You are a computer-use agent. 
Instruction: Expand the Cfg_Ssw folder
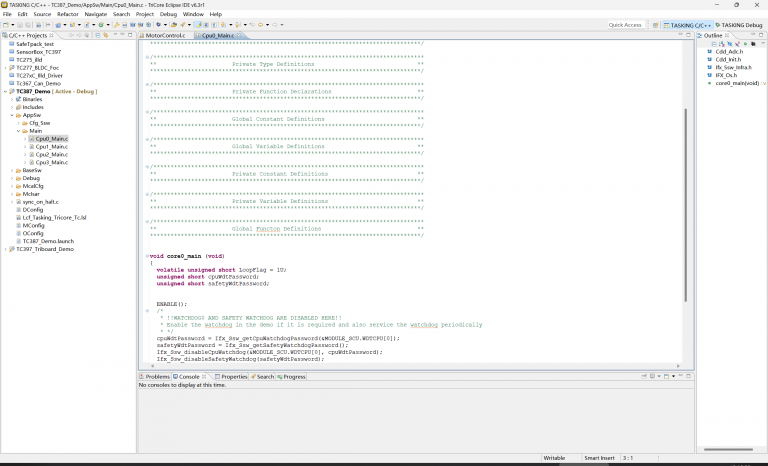coord(19,123)
